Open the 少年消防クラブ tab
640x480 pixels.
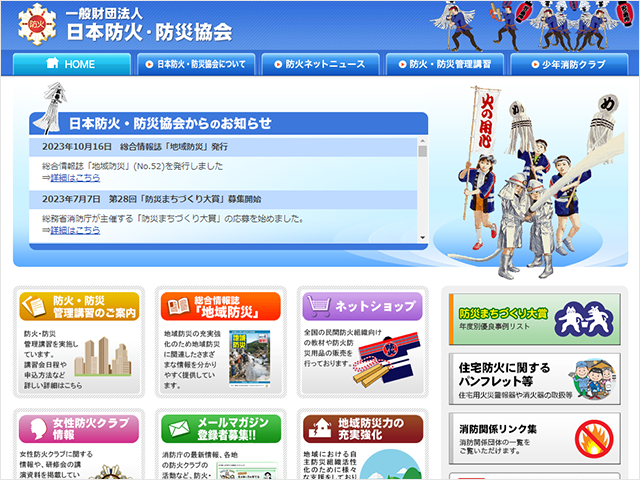569,64
